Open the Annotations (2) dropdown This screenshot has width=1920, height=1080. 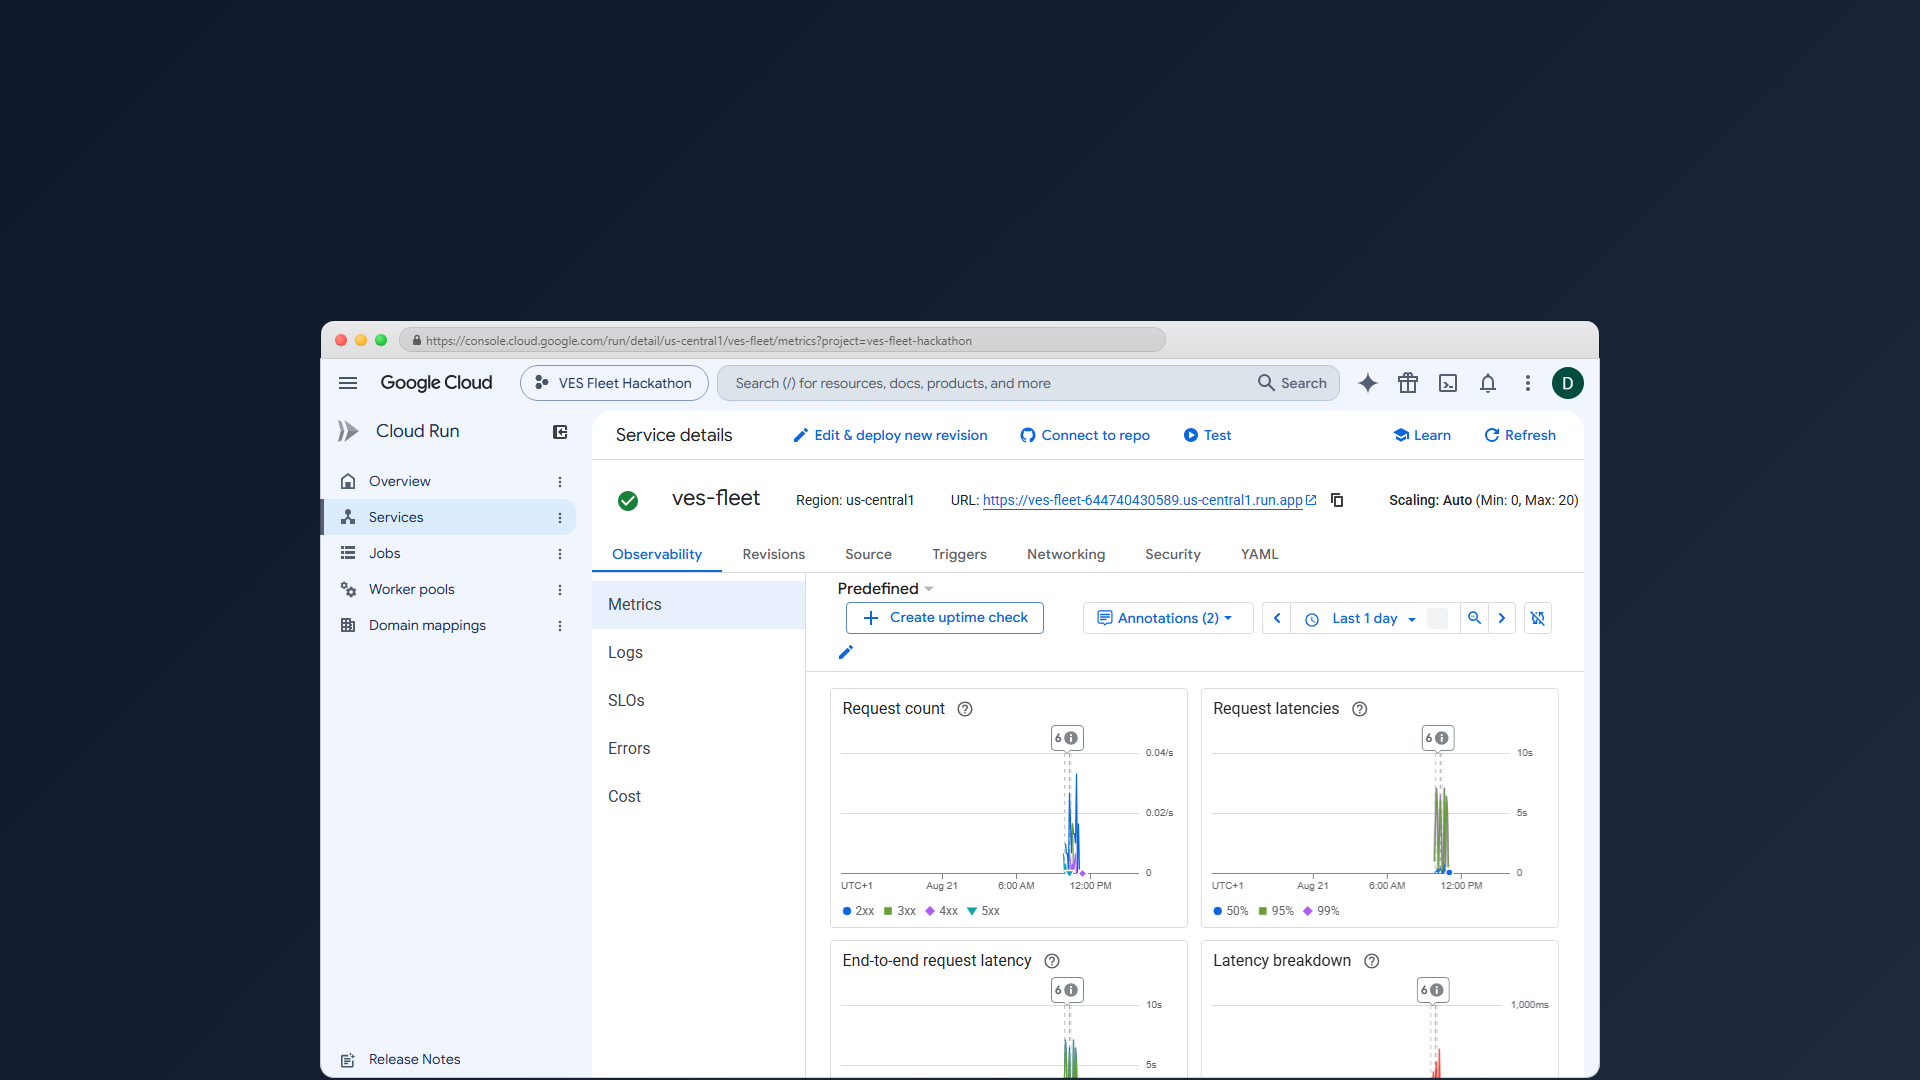click(1167, 618)
